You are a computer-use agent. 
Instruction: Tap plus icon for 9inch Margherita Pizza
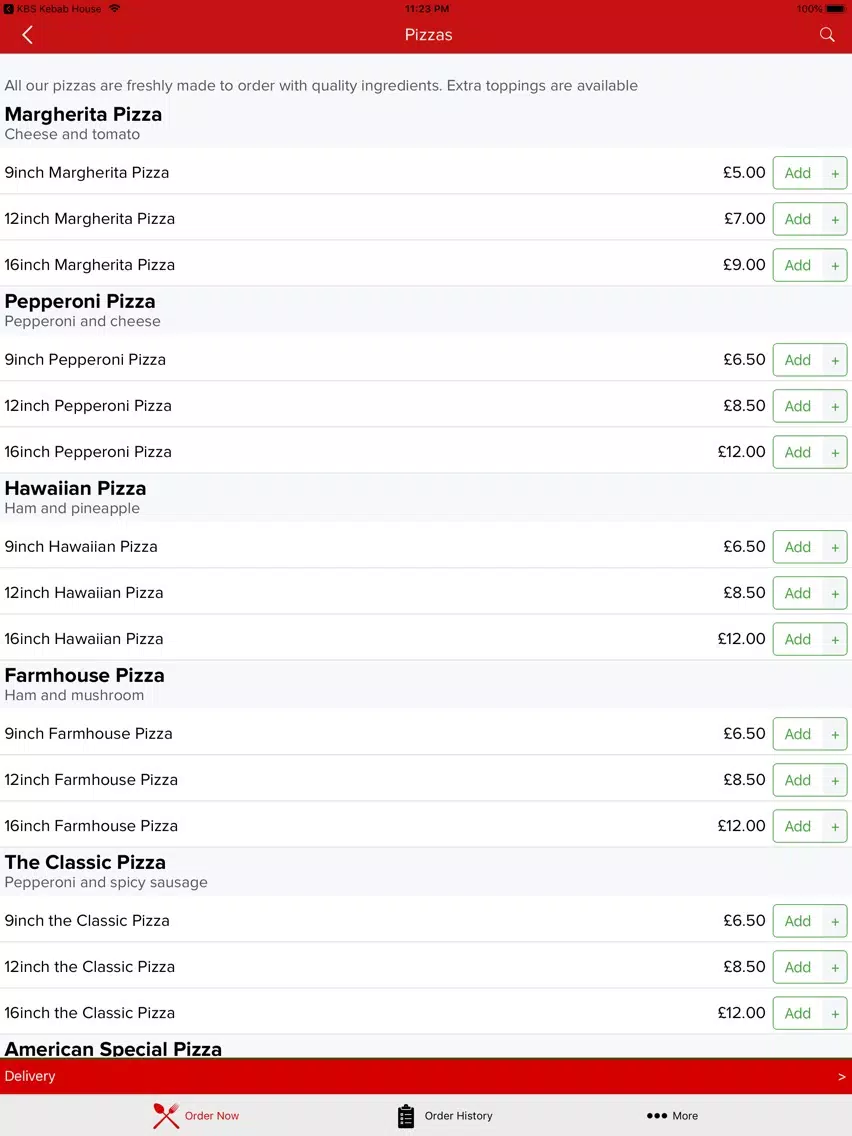coord(835,173)
